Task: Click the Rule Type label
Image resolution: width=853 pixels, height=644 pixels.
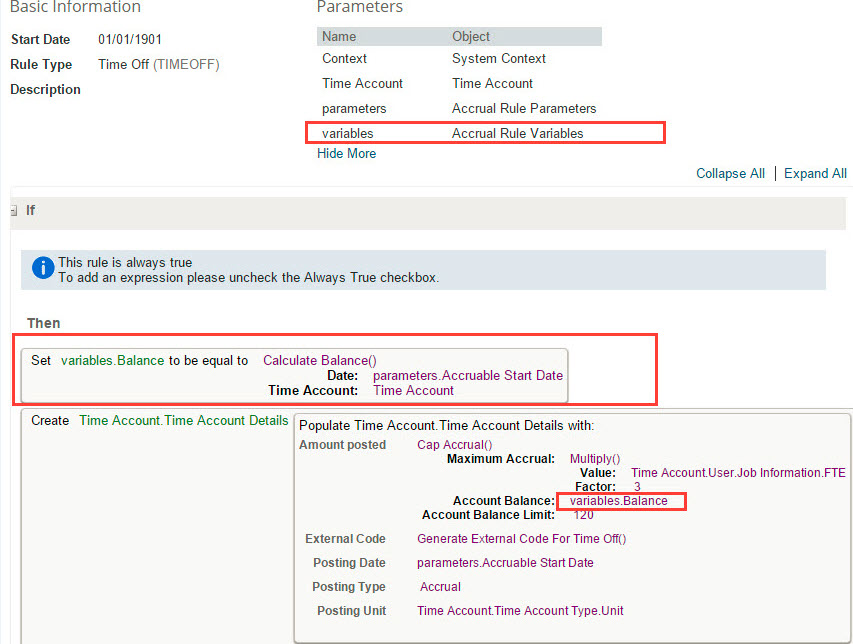Action: 41,64
